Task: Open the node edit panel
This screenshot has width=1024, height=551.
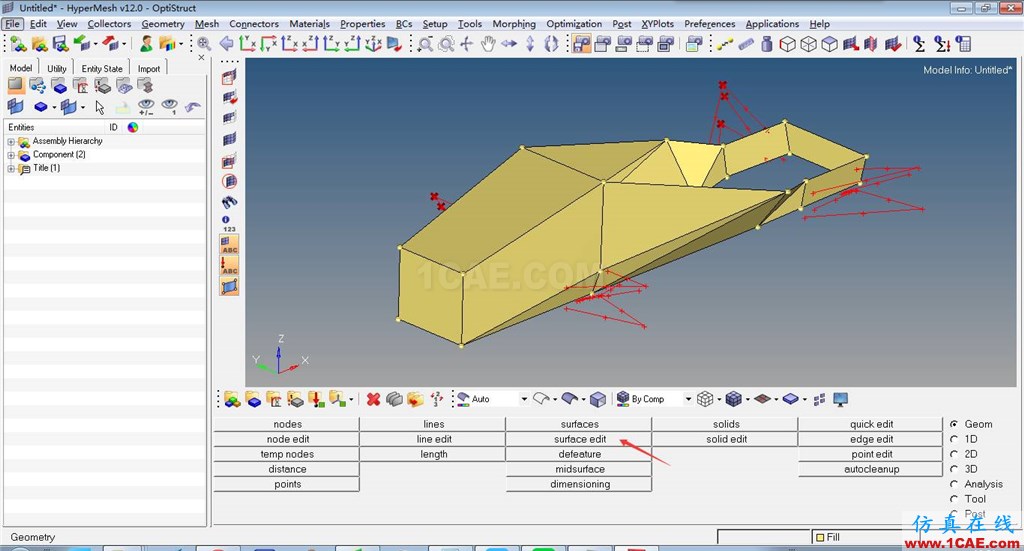Action: pyautogui.click(x=287, y=439)
